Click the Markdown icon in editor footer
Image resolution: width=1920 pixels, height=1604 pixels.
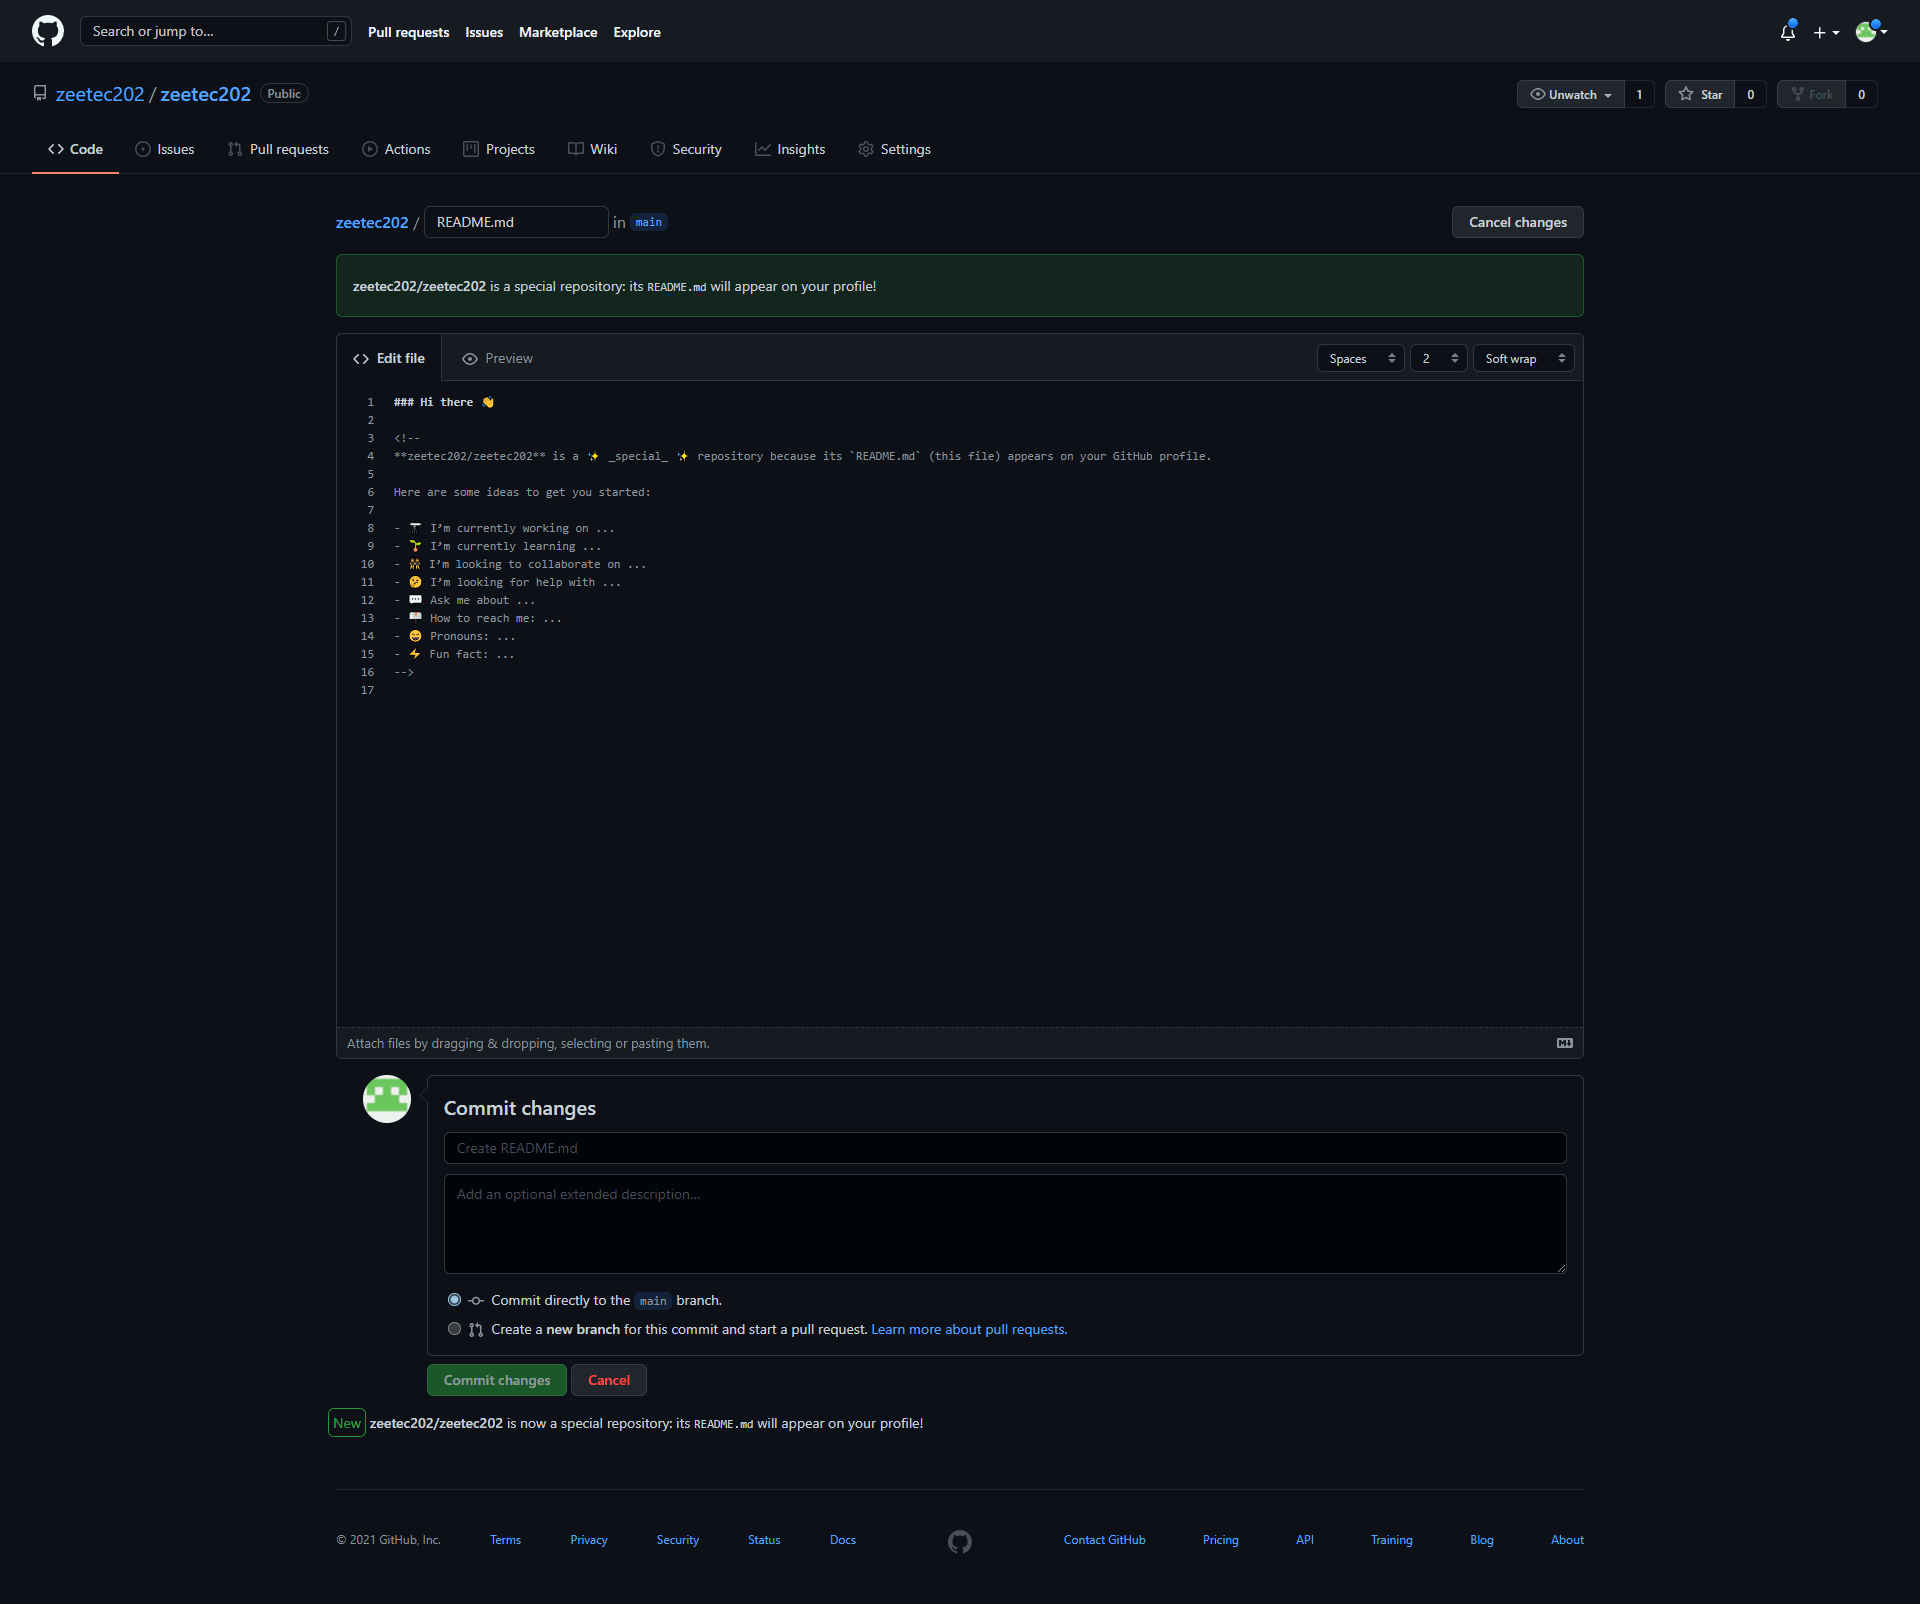point(1564,1043)
